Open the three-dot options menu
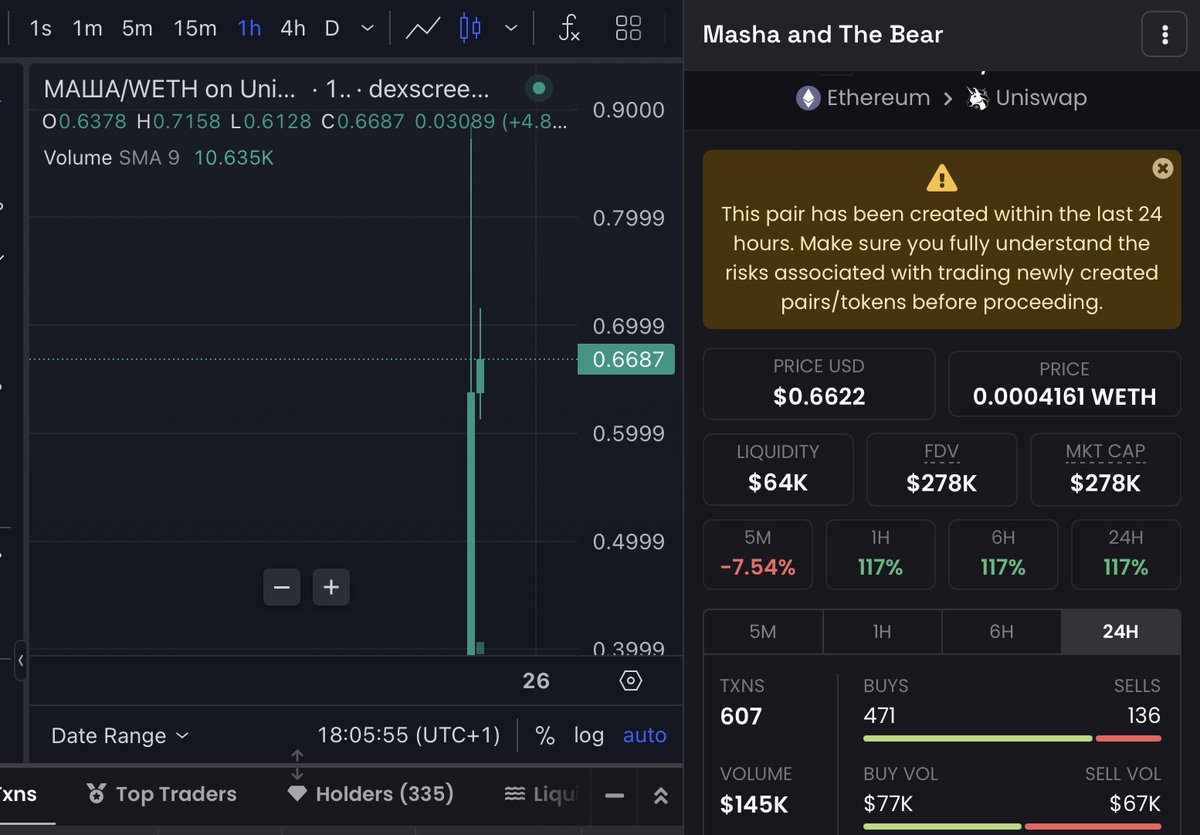The height and width of the screenshot is (835, 1200). tap(1165, 36)
